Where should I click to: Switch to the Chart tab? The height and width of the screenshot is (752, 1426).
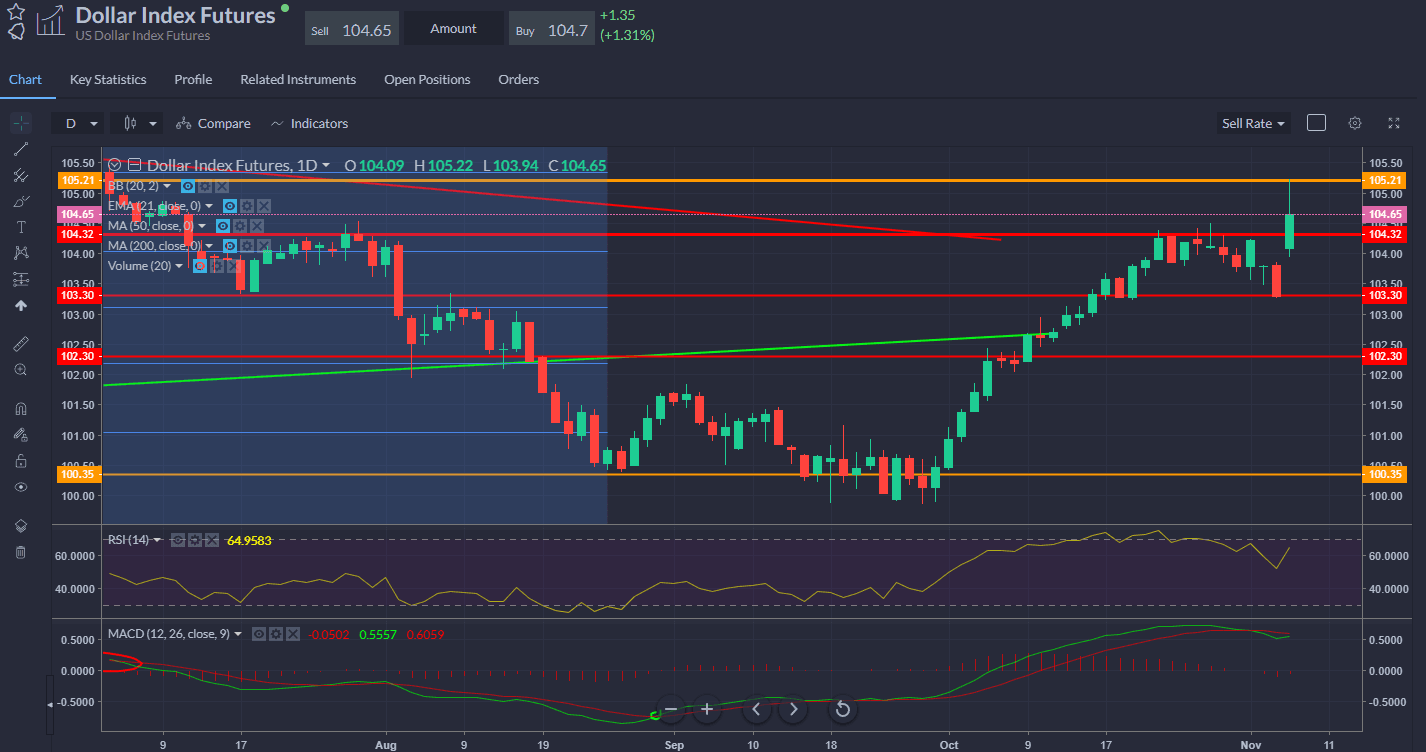tap(25, 79)
